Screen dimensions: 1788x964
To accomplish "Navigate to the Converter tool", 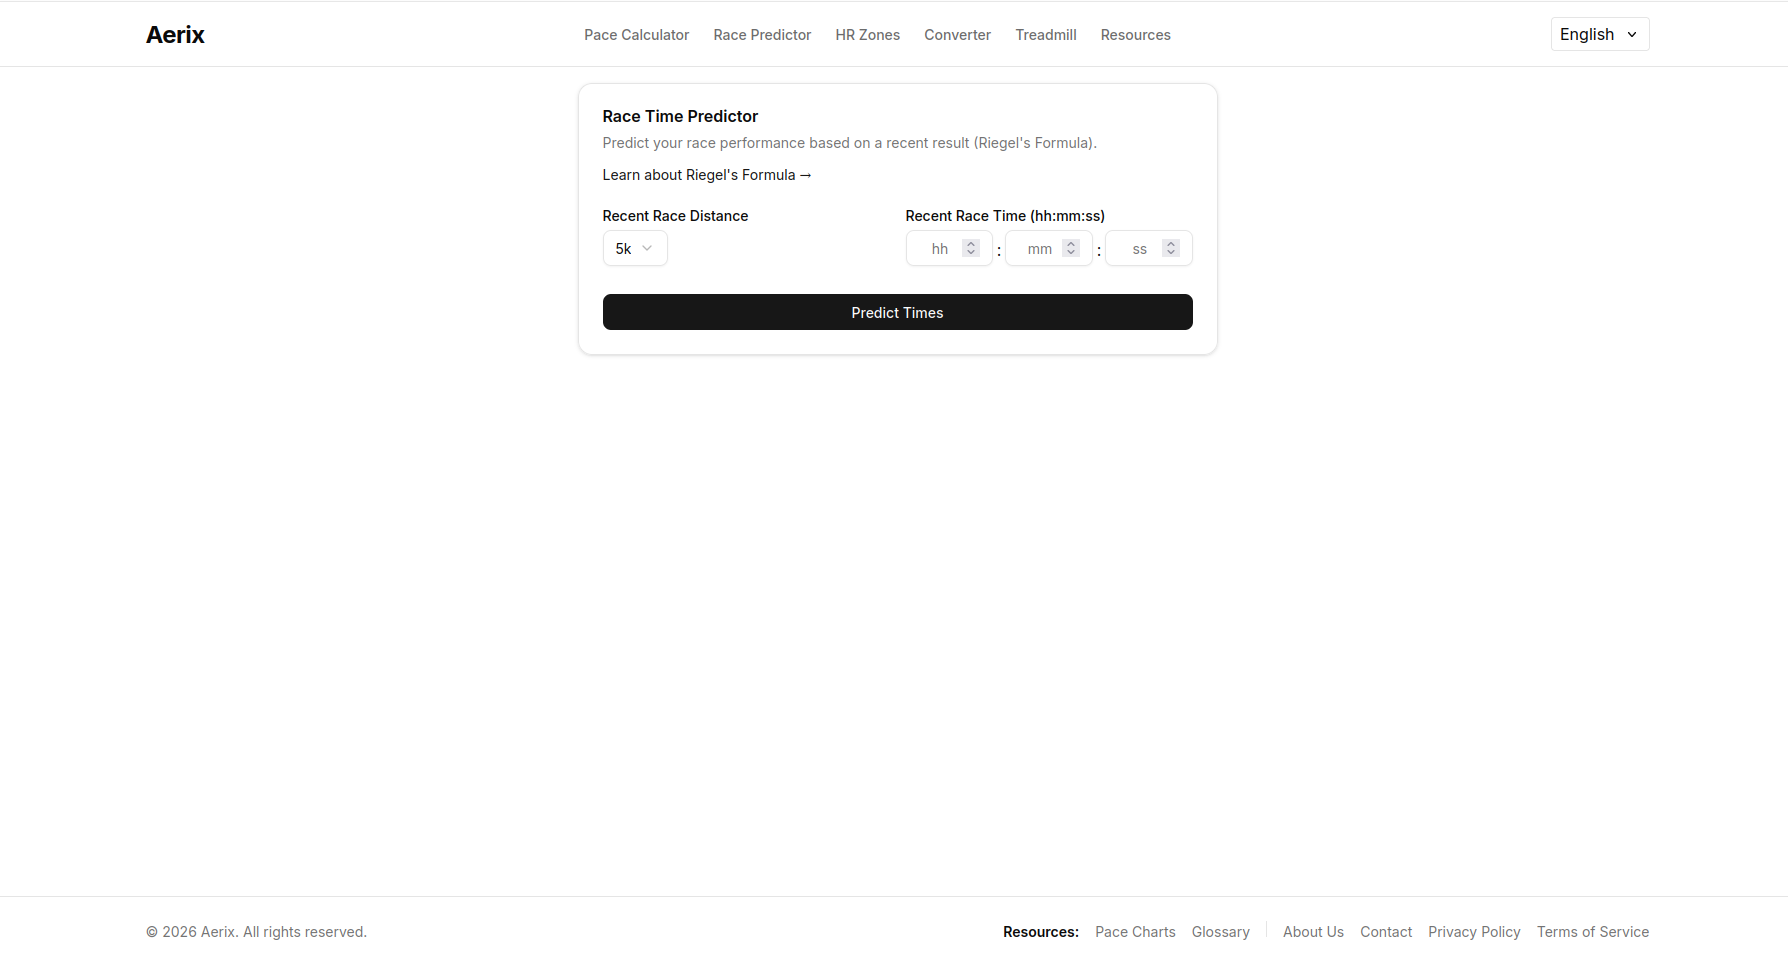I will tap(957, 34).
